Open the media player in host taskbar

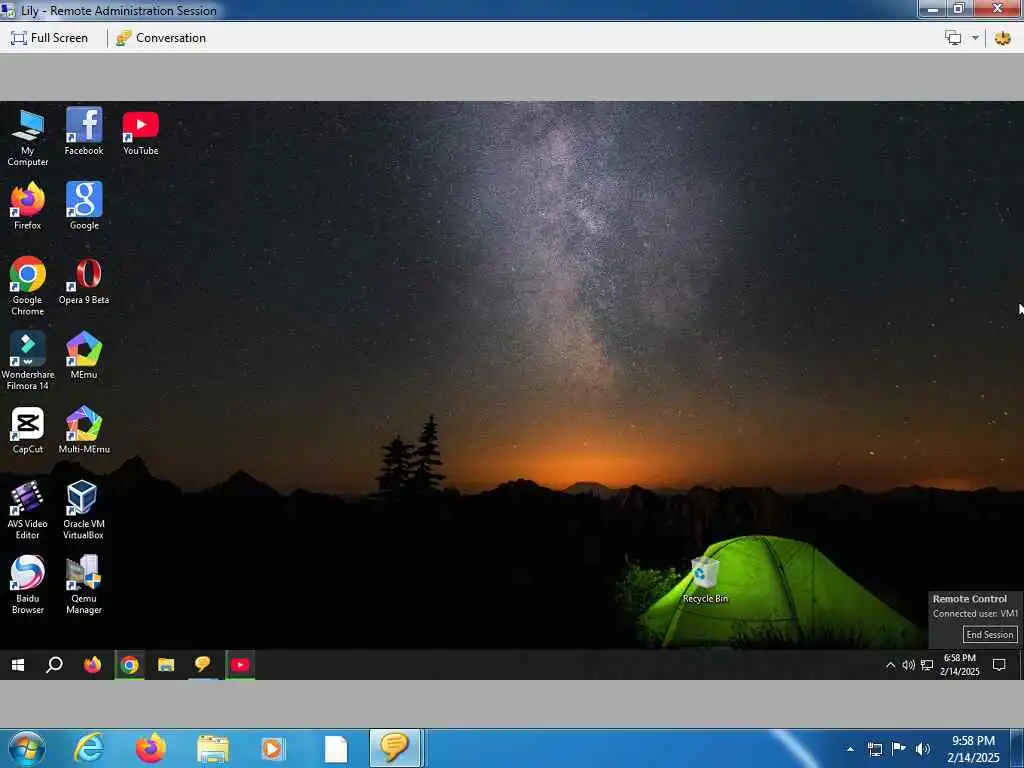pyautogui.click(x=272, y=748)
